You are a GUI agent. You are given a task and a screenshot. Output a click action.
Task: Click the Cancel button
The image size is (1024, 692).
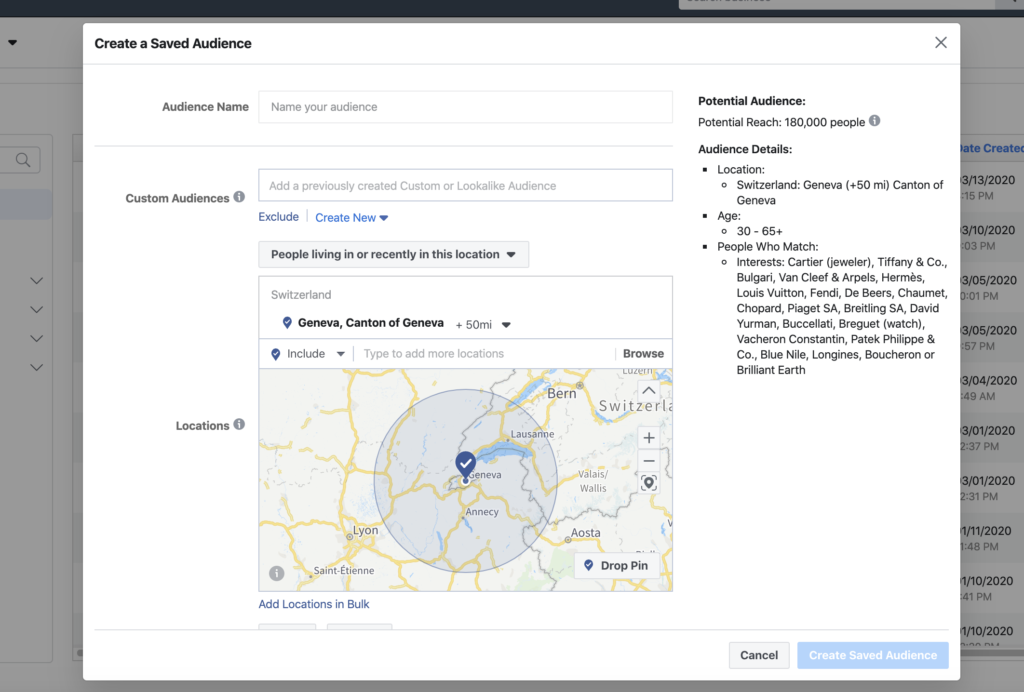[759, 655]
